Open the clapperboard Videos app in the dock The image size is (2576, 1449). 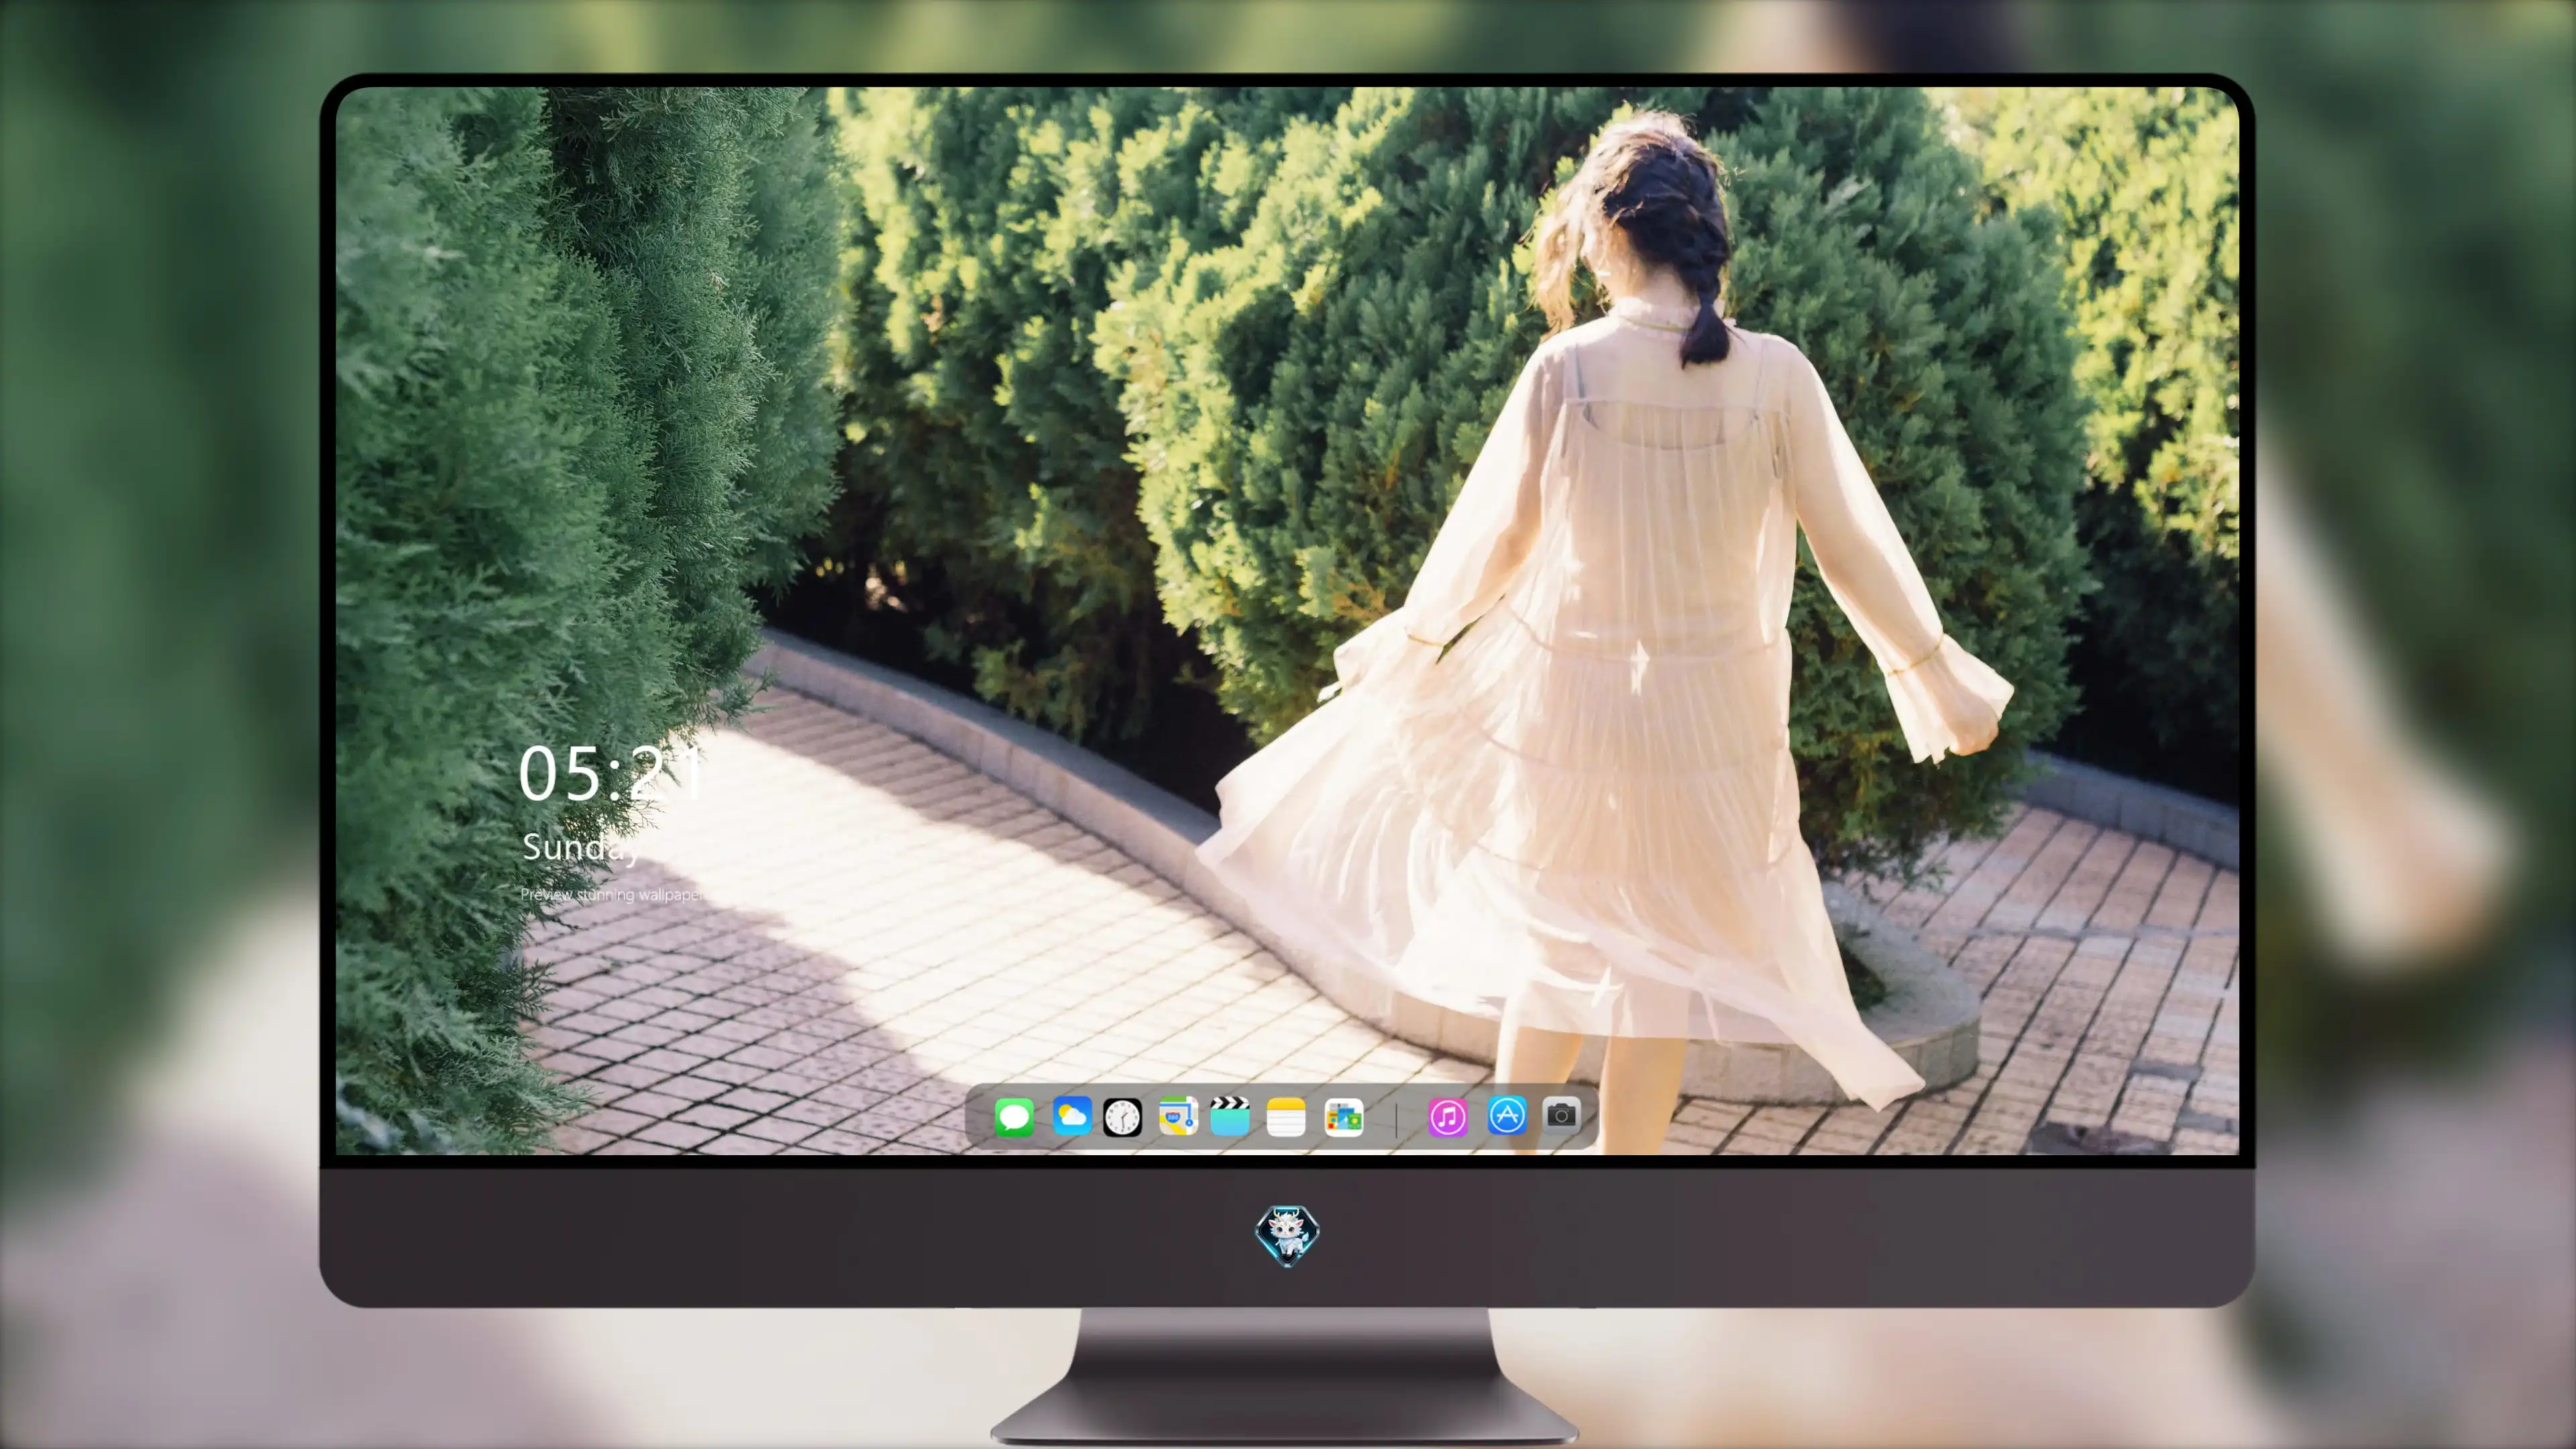[1230, 1116]
